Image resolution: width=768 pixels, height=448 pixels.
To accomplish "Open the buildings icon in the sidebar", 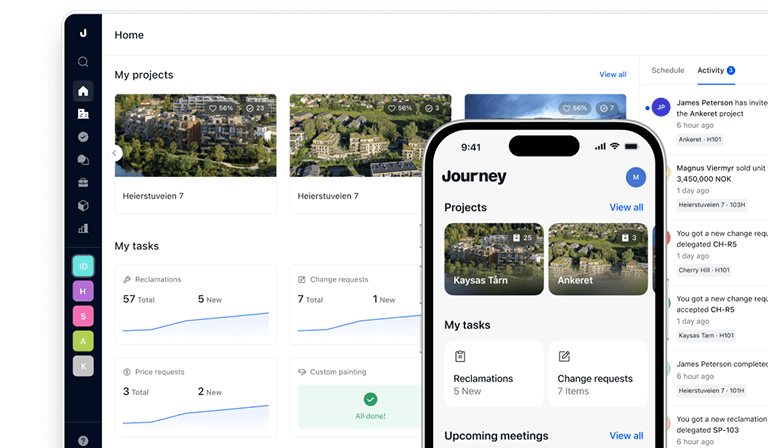I will [x=83, y=114].
